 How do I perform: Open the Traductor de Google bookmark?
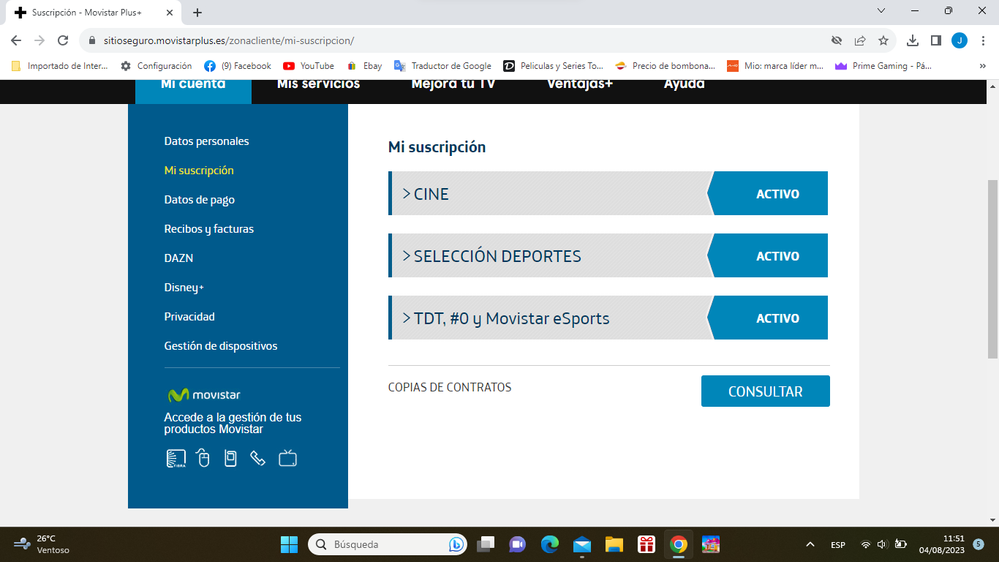click(x=443, y=66)
